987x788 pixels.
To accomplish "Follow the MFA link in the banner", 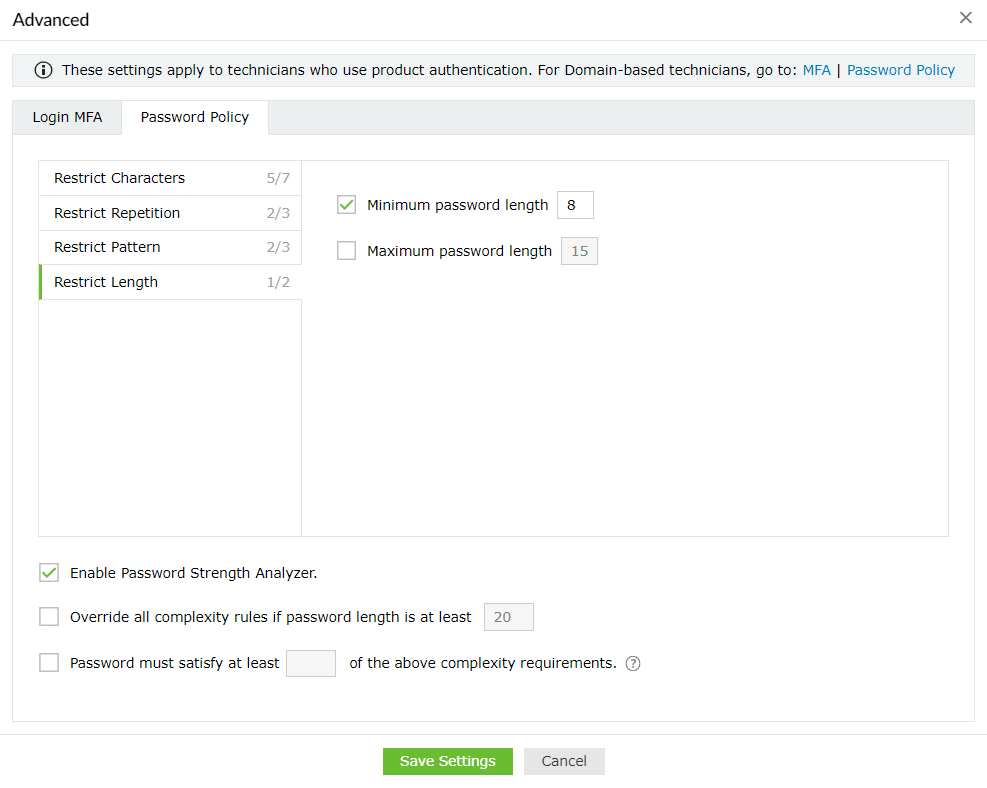I will pyautogui.click(x=816, y=70).
